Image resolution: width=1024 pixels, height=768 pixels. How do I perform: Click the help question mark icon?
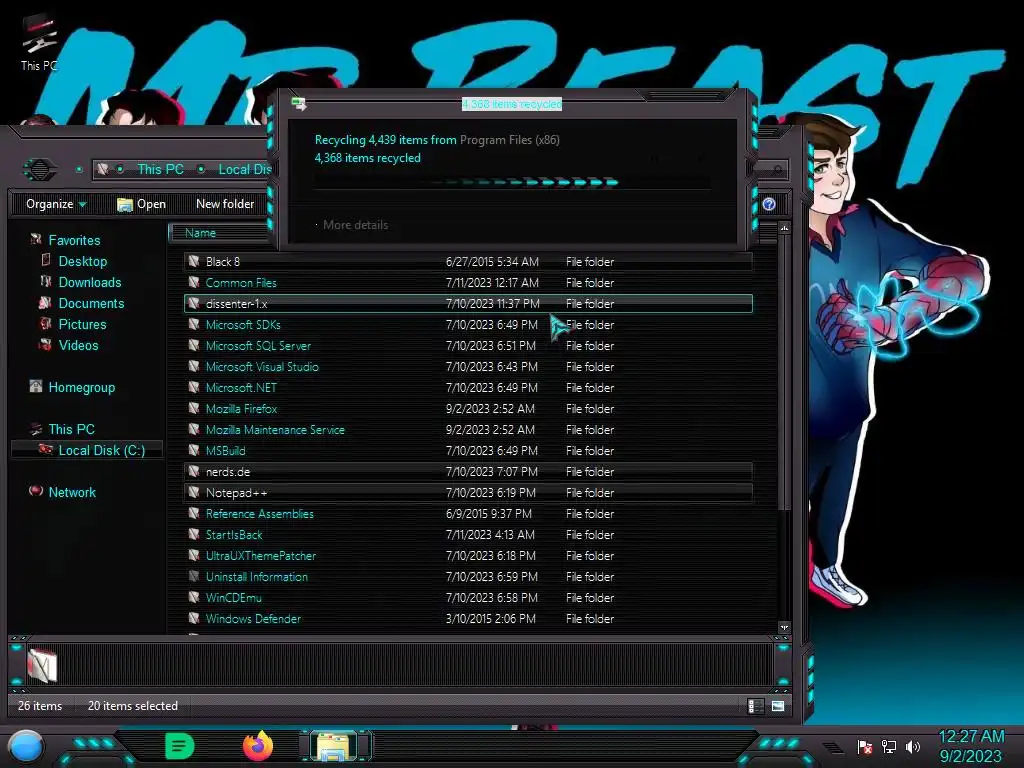tap(769, 204)
